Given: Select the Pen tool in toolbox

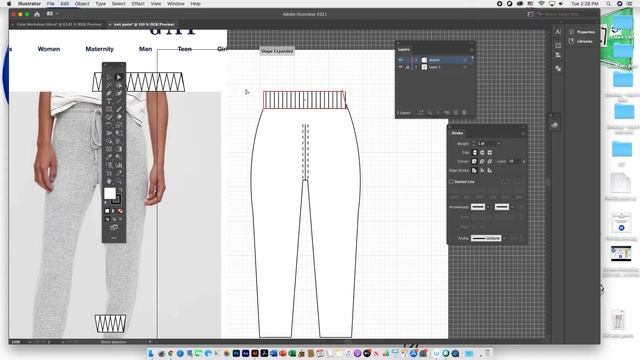Looking at the screenshot, I should tap(109, 93).
